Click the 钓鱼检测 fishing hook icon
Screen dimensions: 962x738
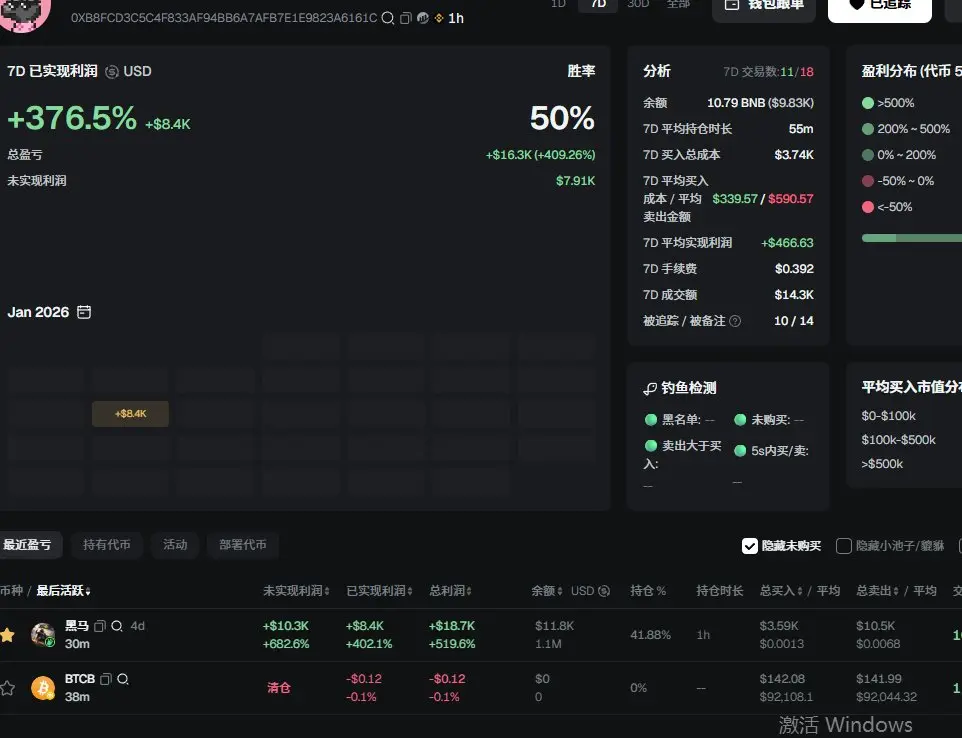coord(650,388)
